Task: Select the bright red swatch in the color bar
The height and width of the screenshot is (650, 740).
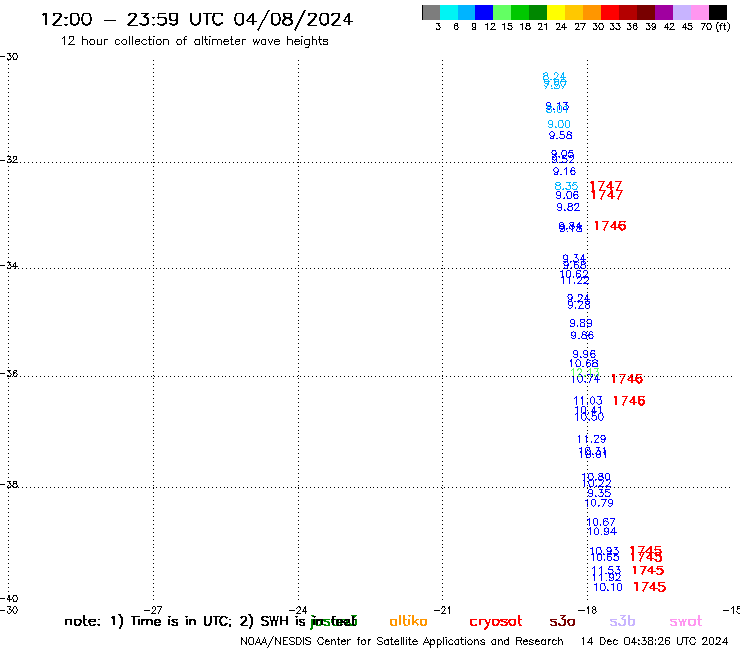Action: (x=610, y=12)
